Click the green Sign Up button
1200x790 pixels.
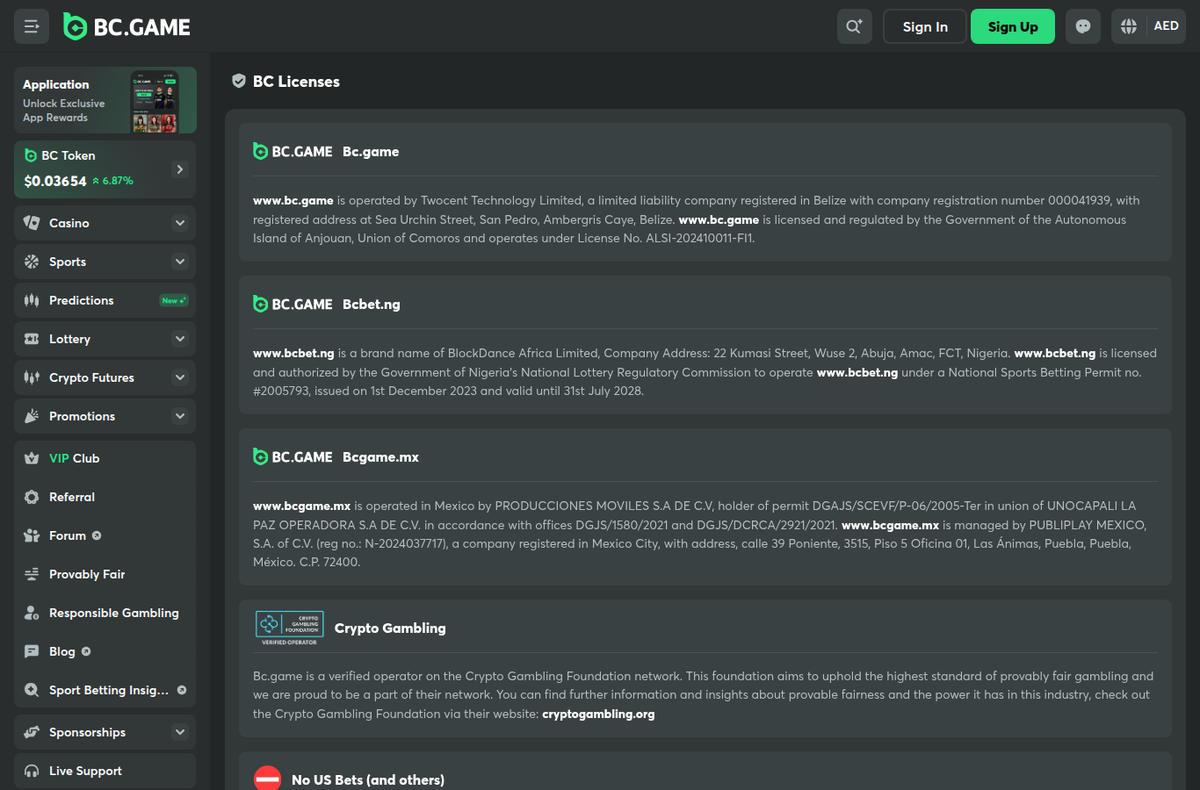point(1013,27)
